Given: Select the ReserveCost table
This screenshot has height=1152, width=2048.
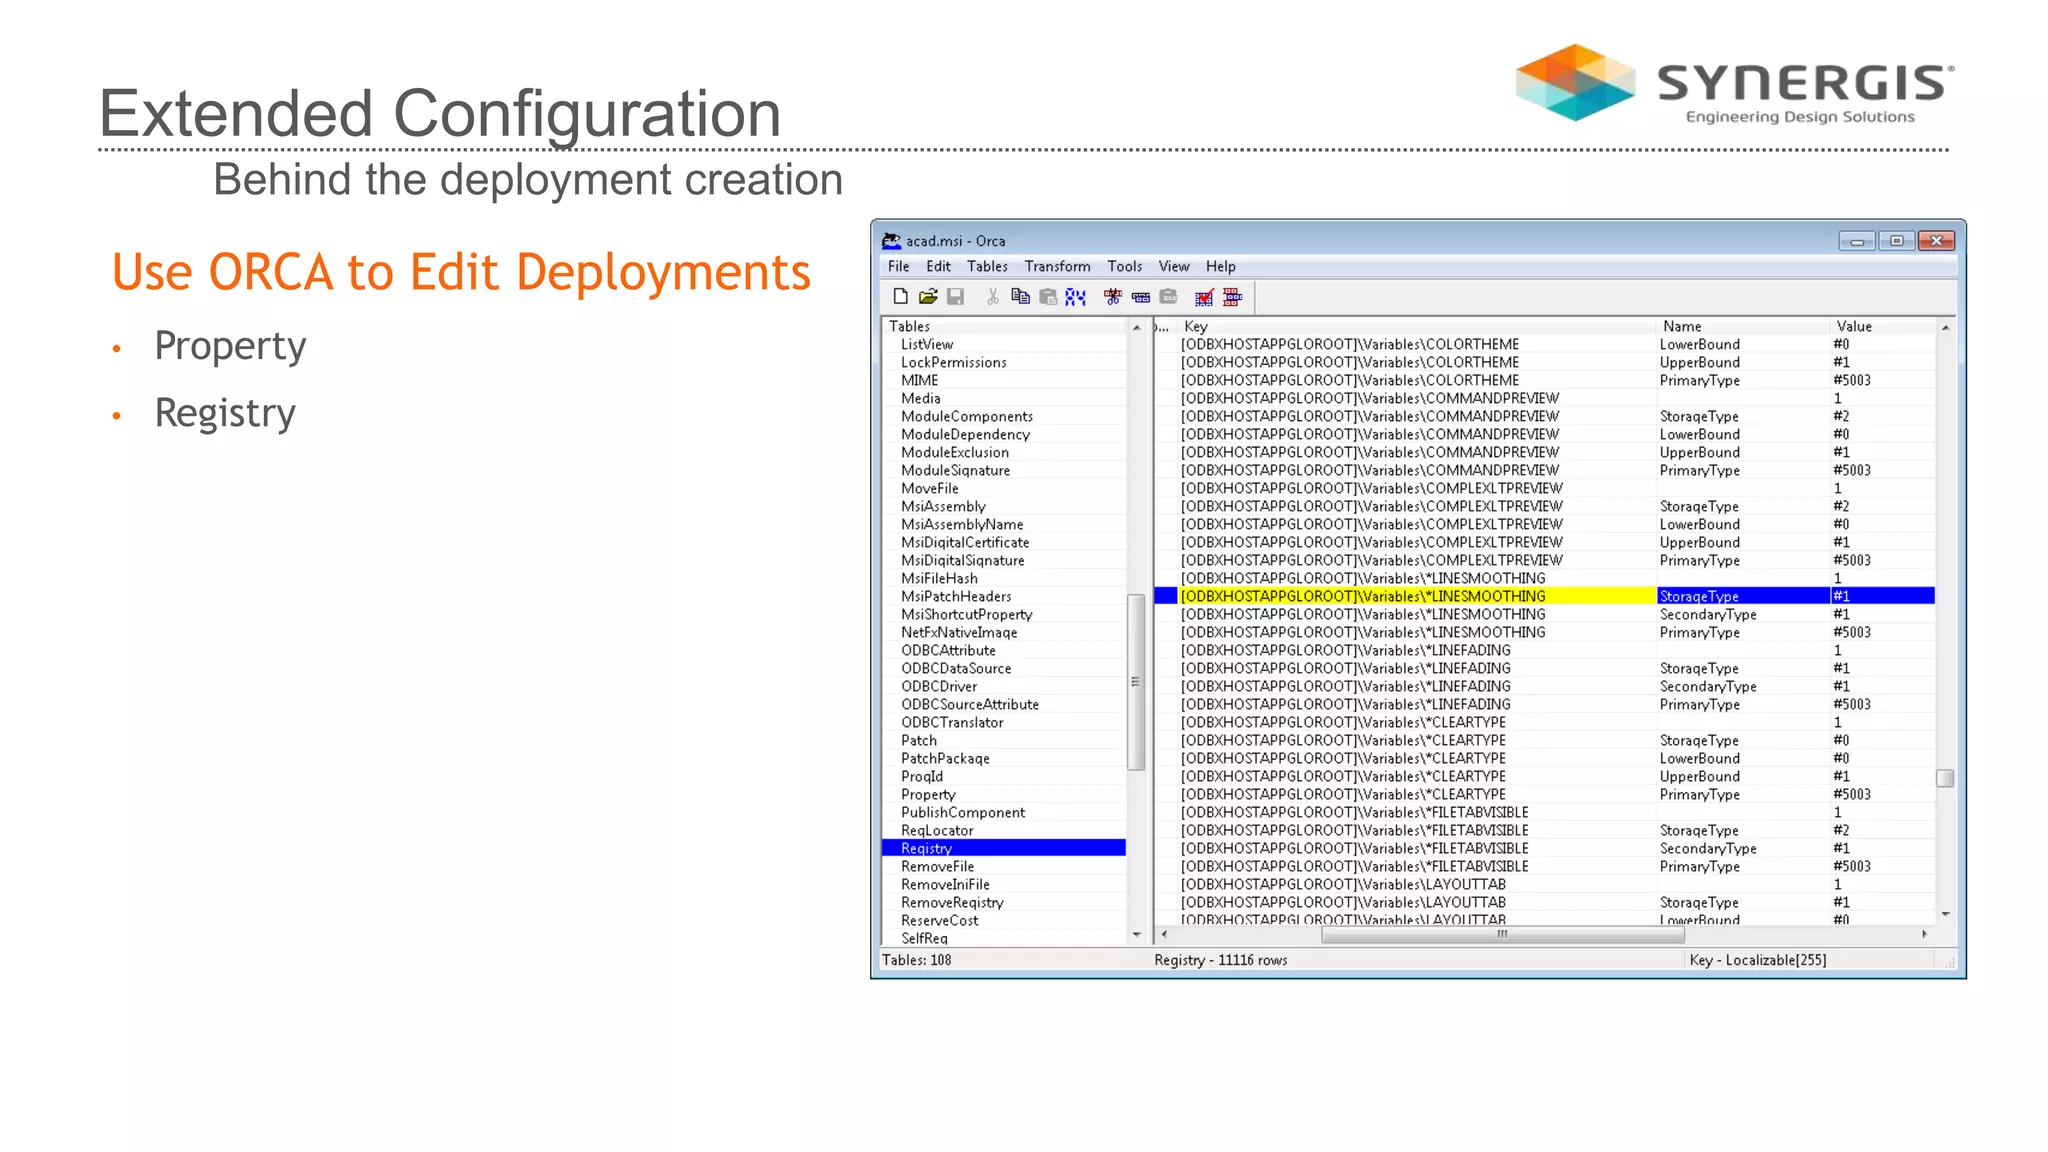Looking at the screenshot, I should coord(939,920).
